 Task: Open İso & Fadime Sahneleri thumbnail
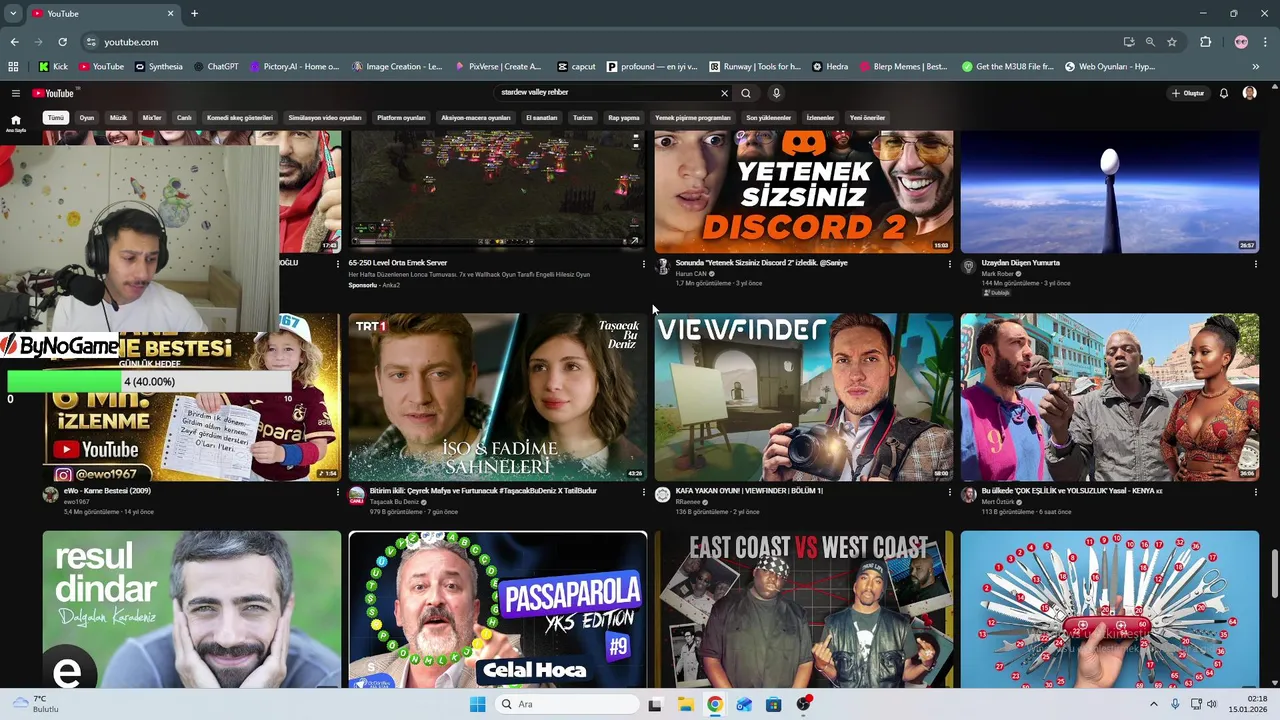tap(498, 397)
